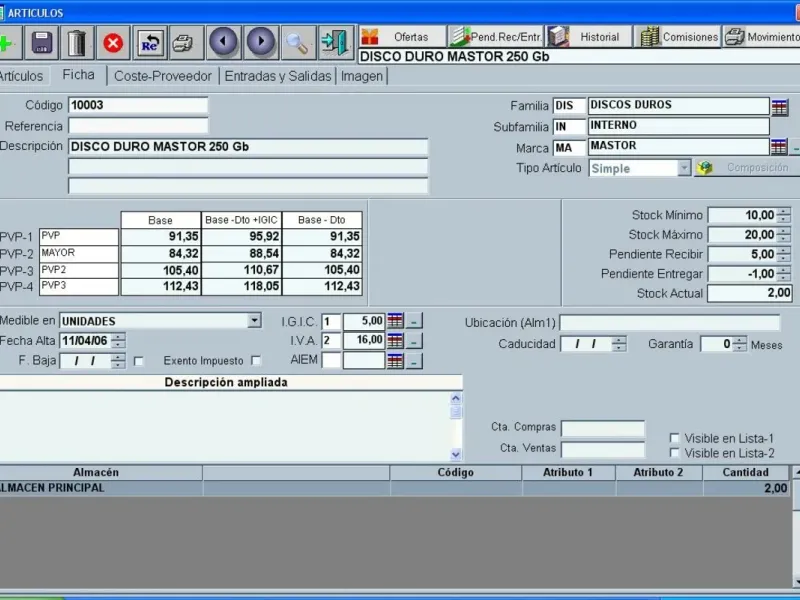Enable Visible en Lista-2 checkbox
800x600 pixels.
tap(674, 453)
